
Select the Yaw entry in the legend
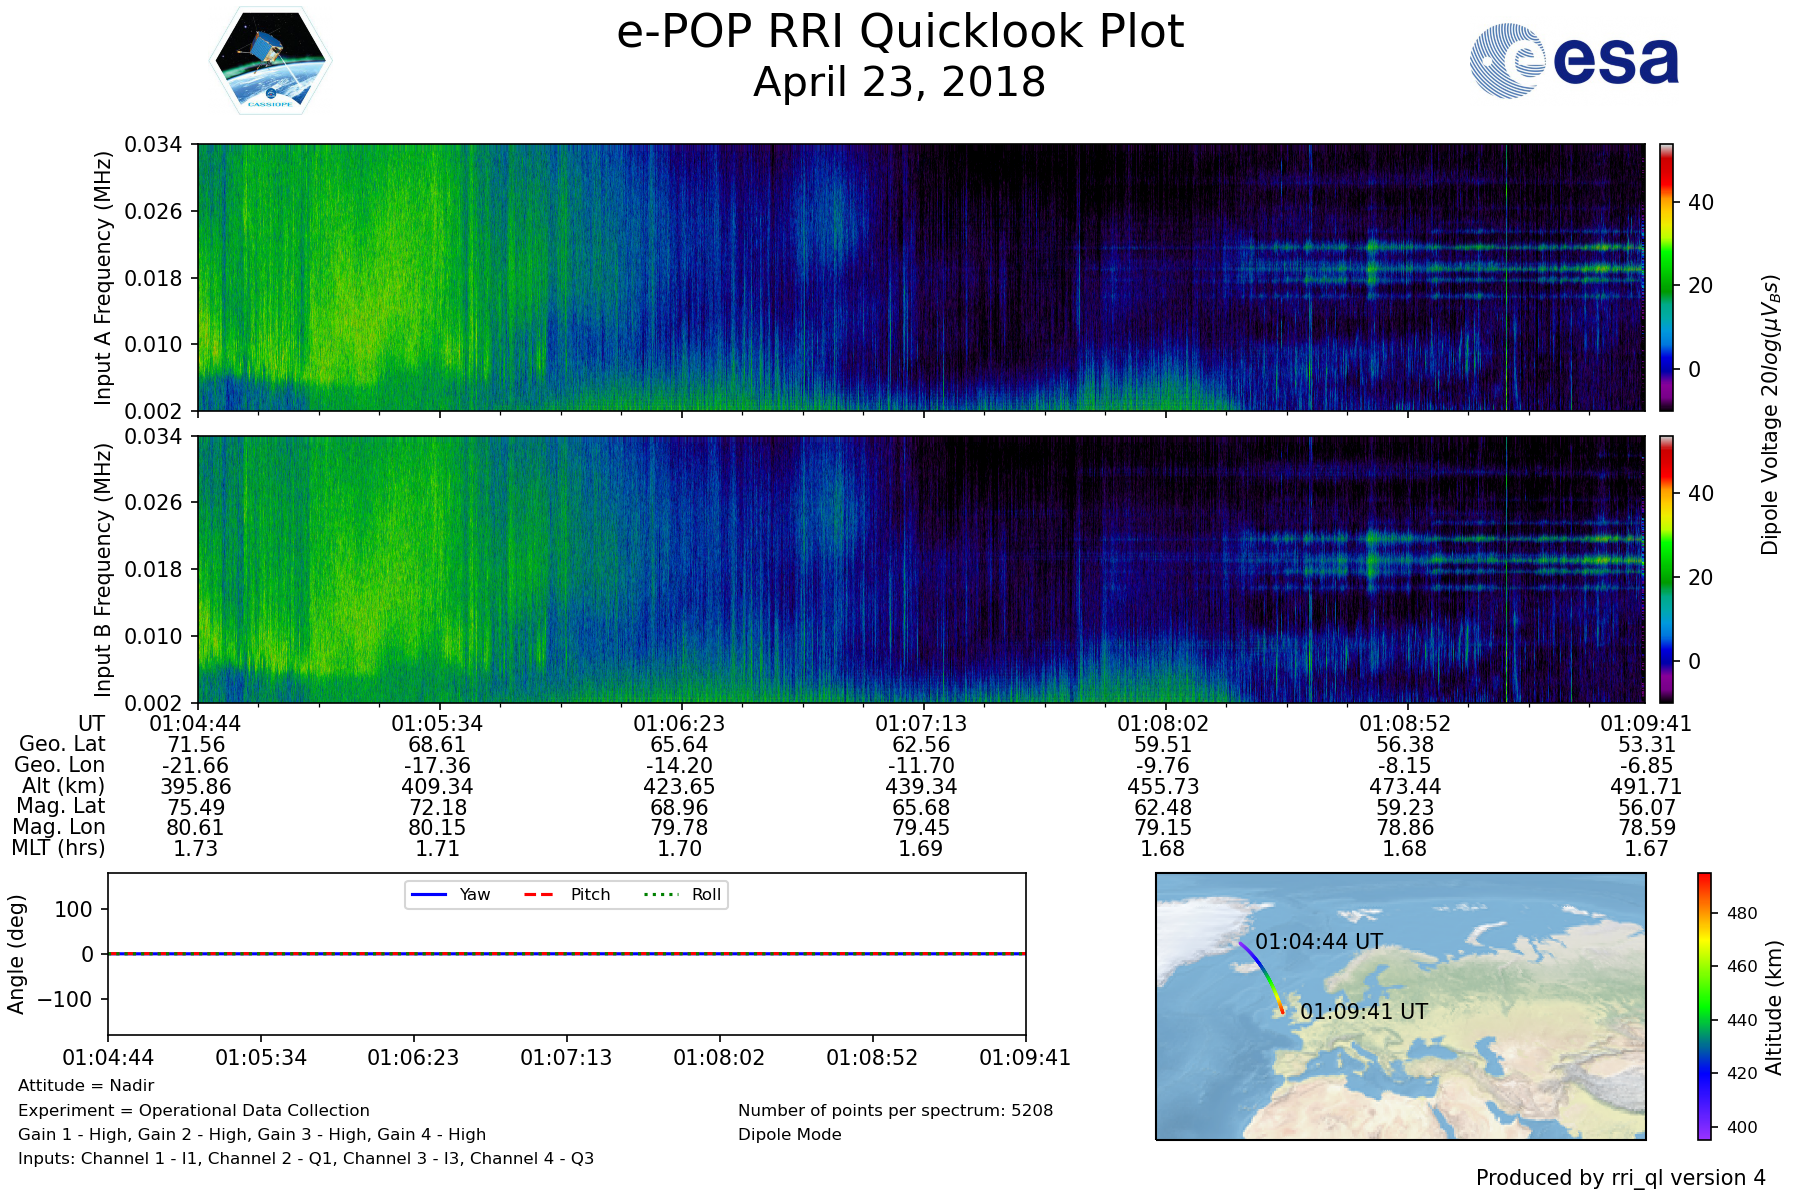pos(450,894)
